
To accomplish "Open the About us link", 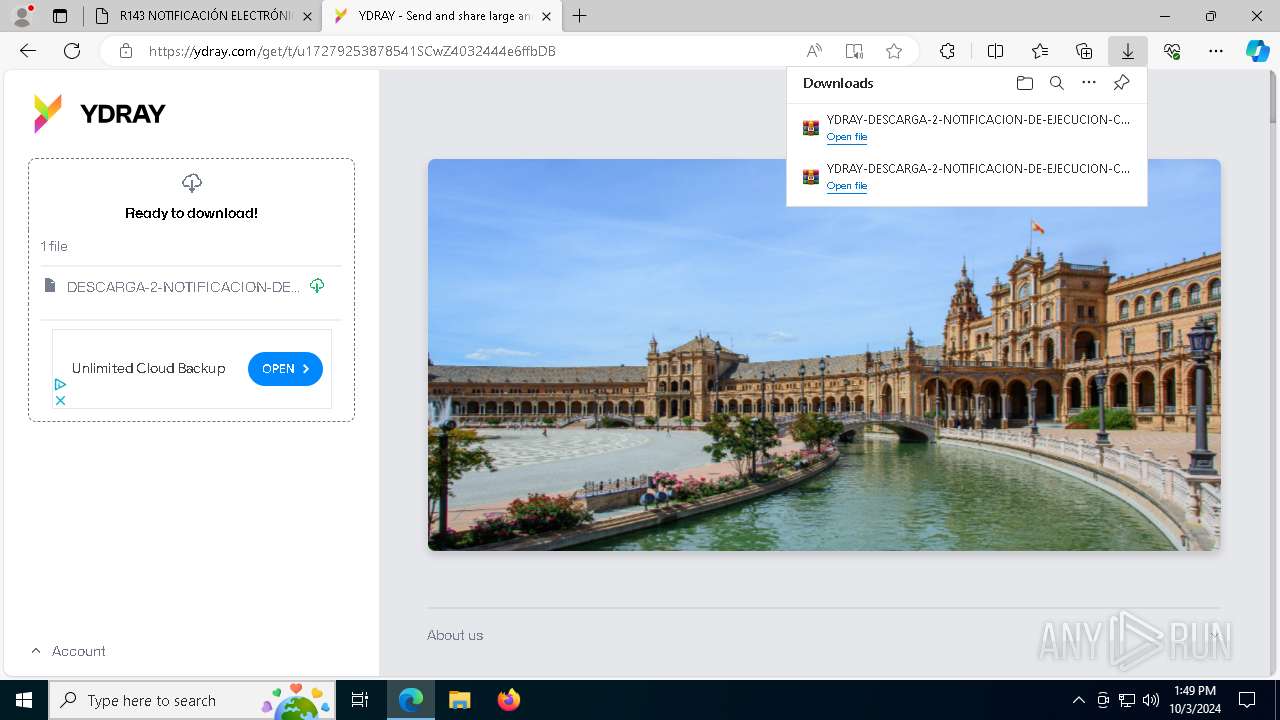I will coord(455,635).
